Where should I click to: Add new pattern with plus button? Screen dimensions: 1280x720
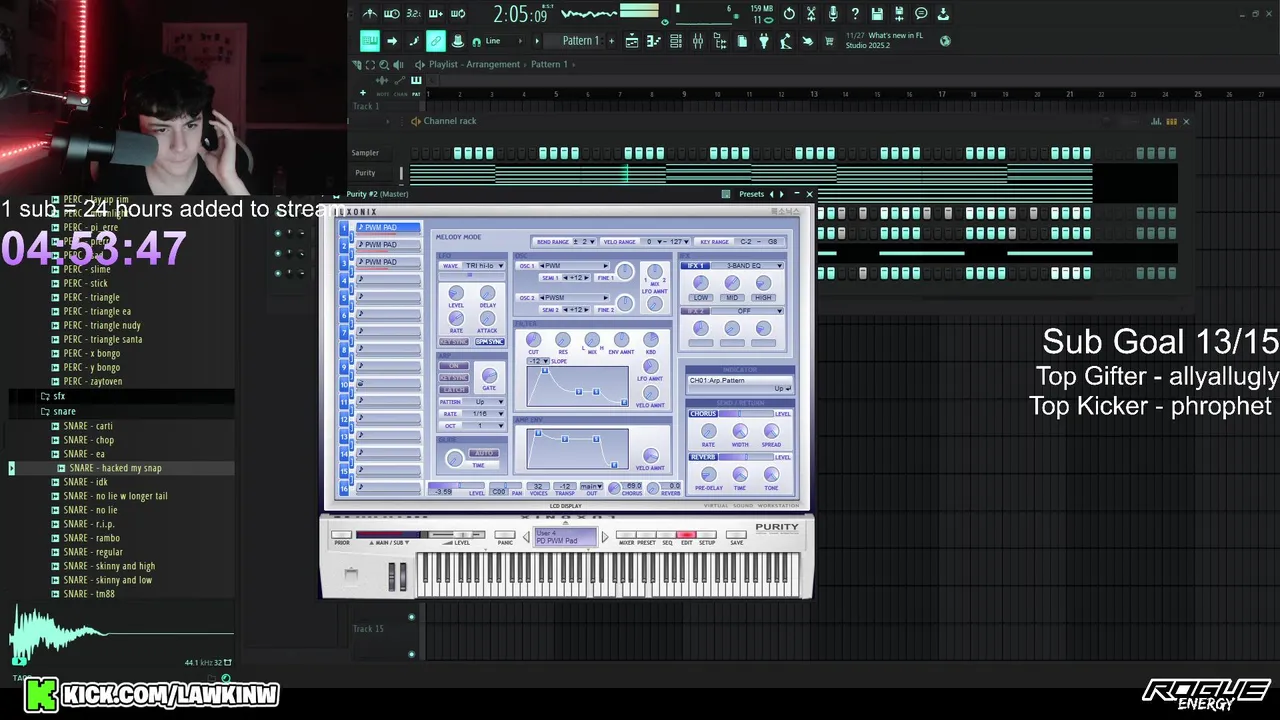[611, 41]
